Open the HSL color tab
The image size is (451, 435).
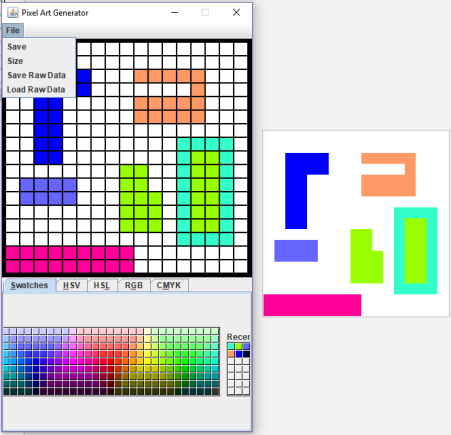pos(102,286)
